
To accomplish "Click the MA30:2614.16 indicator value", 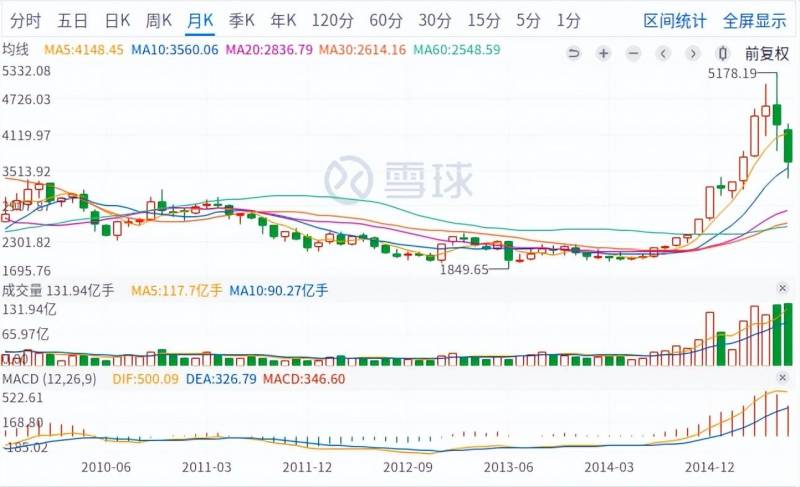I will [362, 50].
